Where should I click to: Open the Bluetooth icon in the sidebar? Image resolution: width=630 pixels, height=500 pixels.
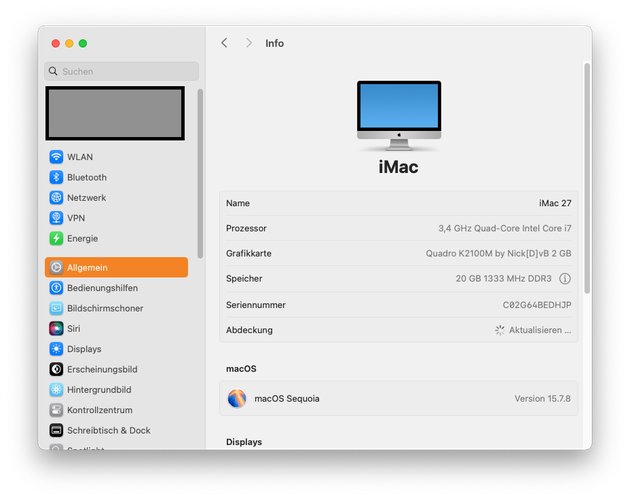pos(56,177)
